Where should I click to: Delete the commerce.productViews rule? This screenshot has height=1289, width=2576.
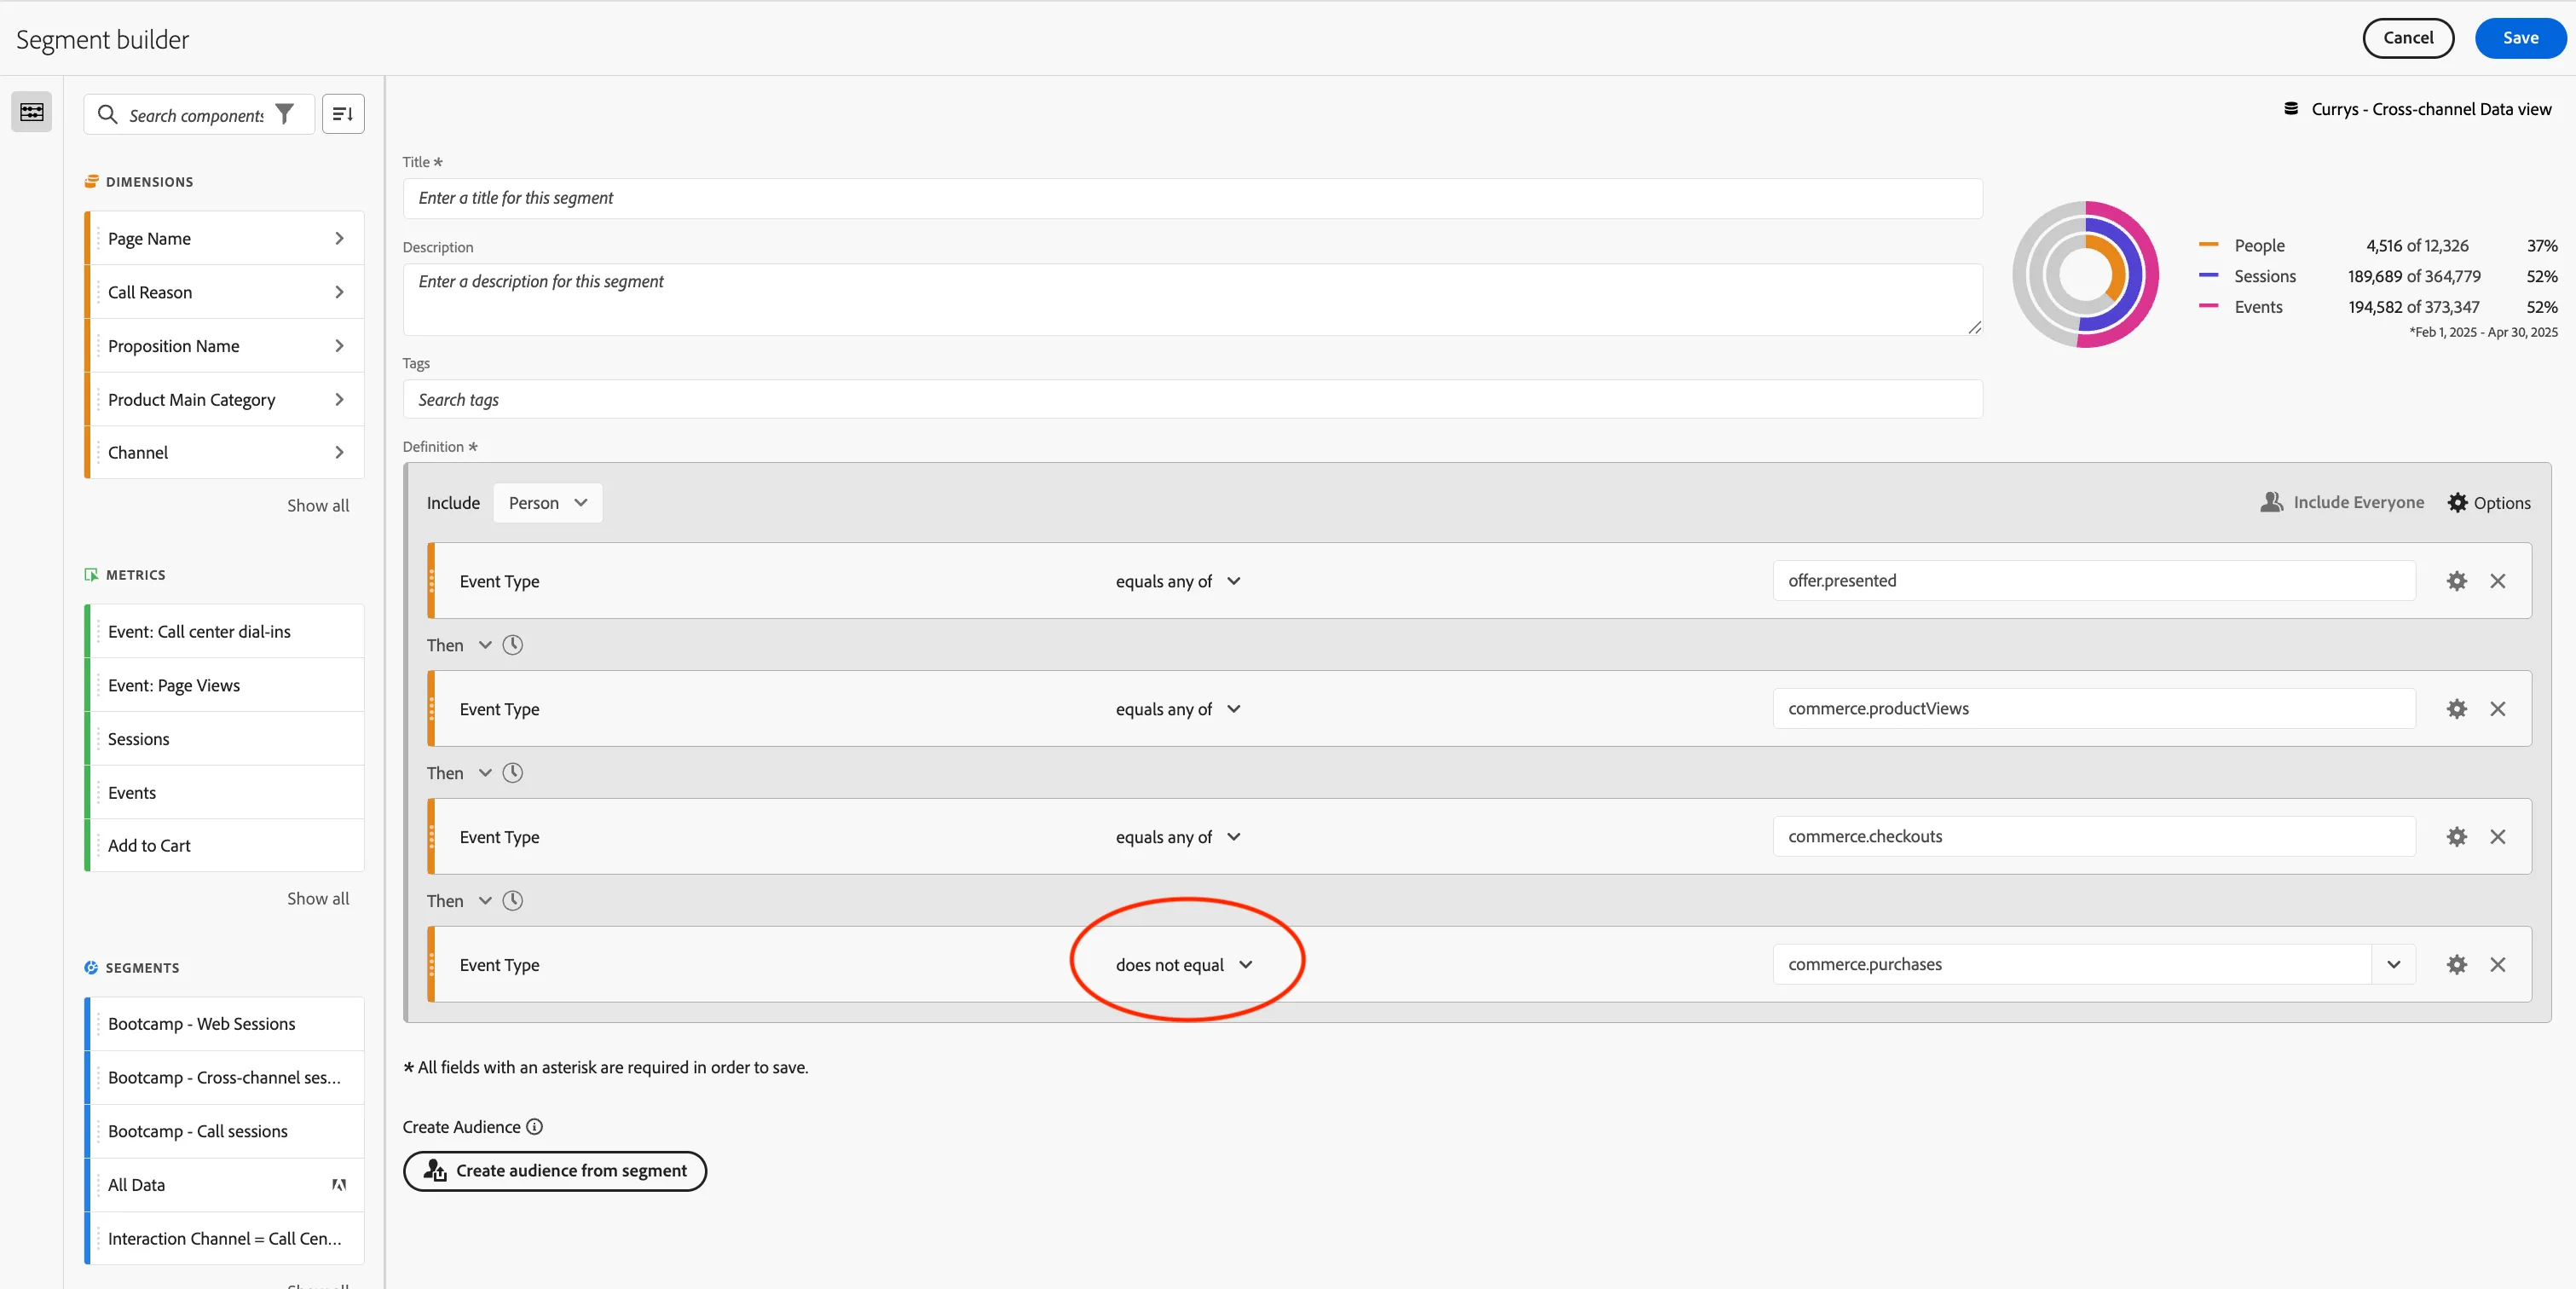coord(2497,709)
